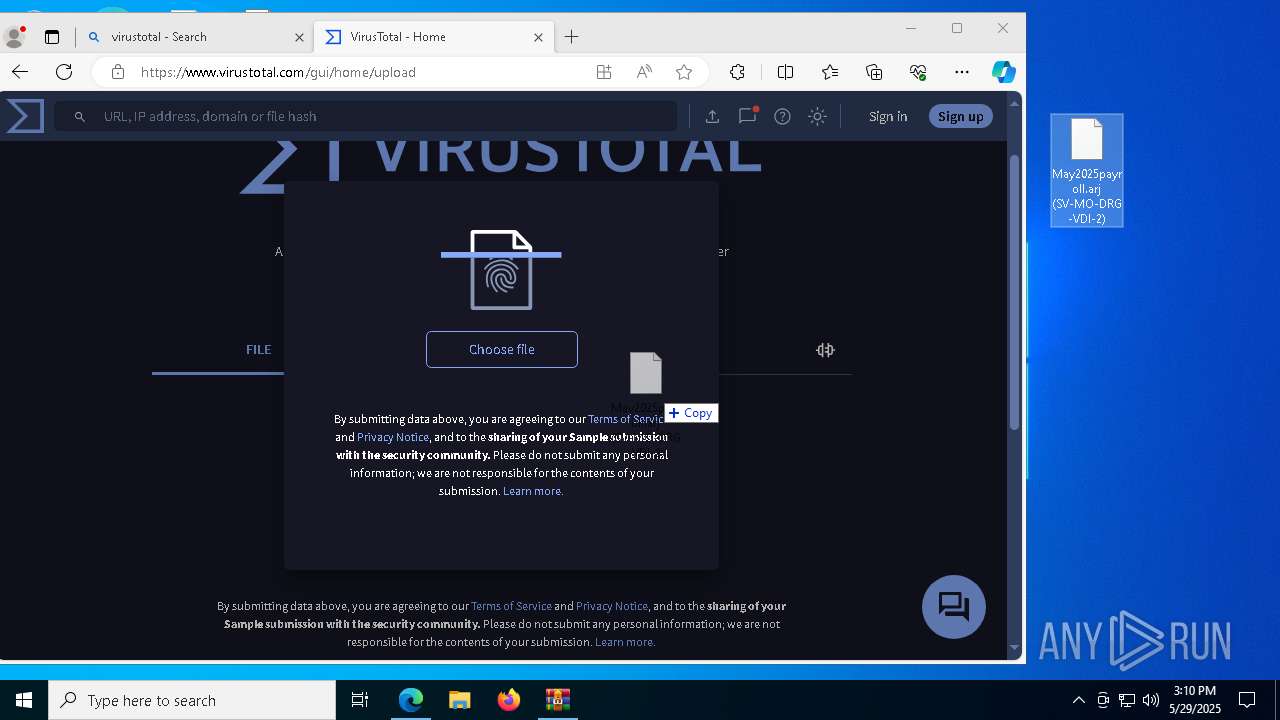This screenshot has width=1280, height=720.
Task: Open the notifications icon in VirusTotal header
Action: (x=747, y=116)
